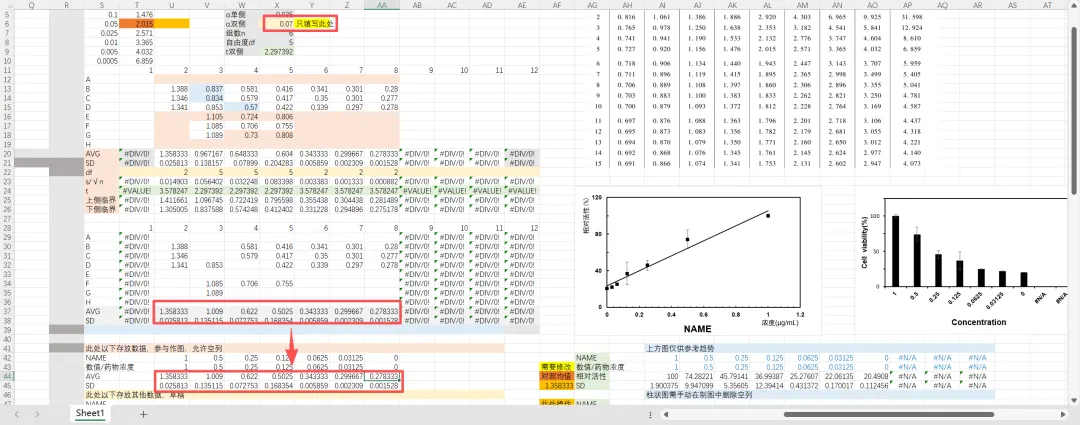This screenshot has width=1080, height=425.
Task: Go to the previous sheet with the left arrow
Action: (x=18, y=414)
